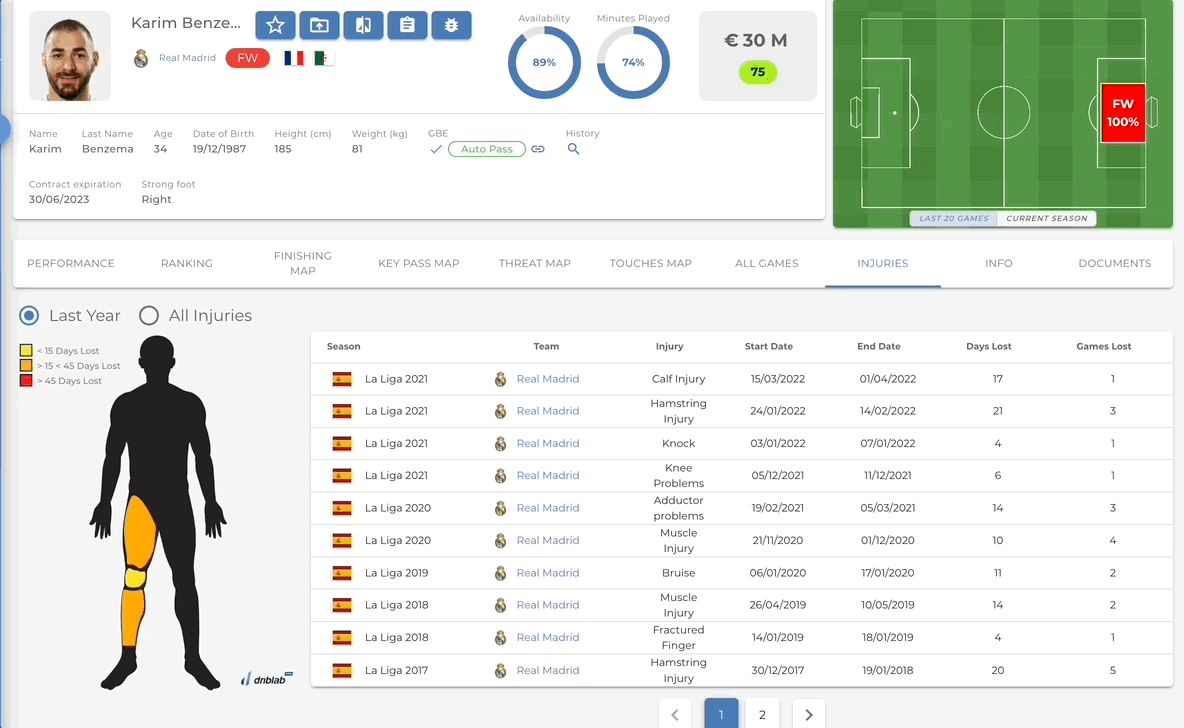Click the GBE green checkmark icon
This screenshot has height=728, width=1184.
coord(436,149)
